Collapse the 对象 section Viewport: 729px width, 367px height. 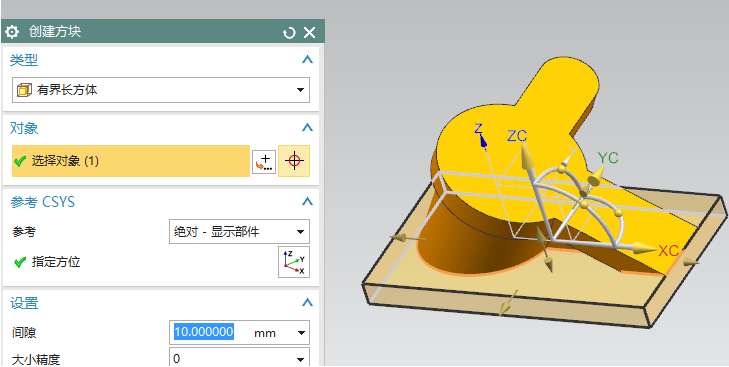(307, 127)
